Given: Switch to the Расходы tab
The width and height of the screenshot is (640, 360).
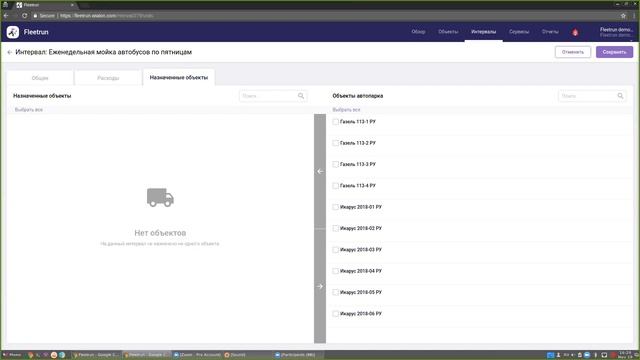Looking at the screenshot, I should click(x=108, y=78).
